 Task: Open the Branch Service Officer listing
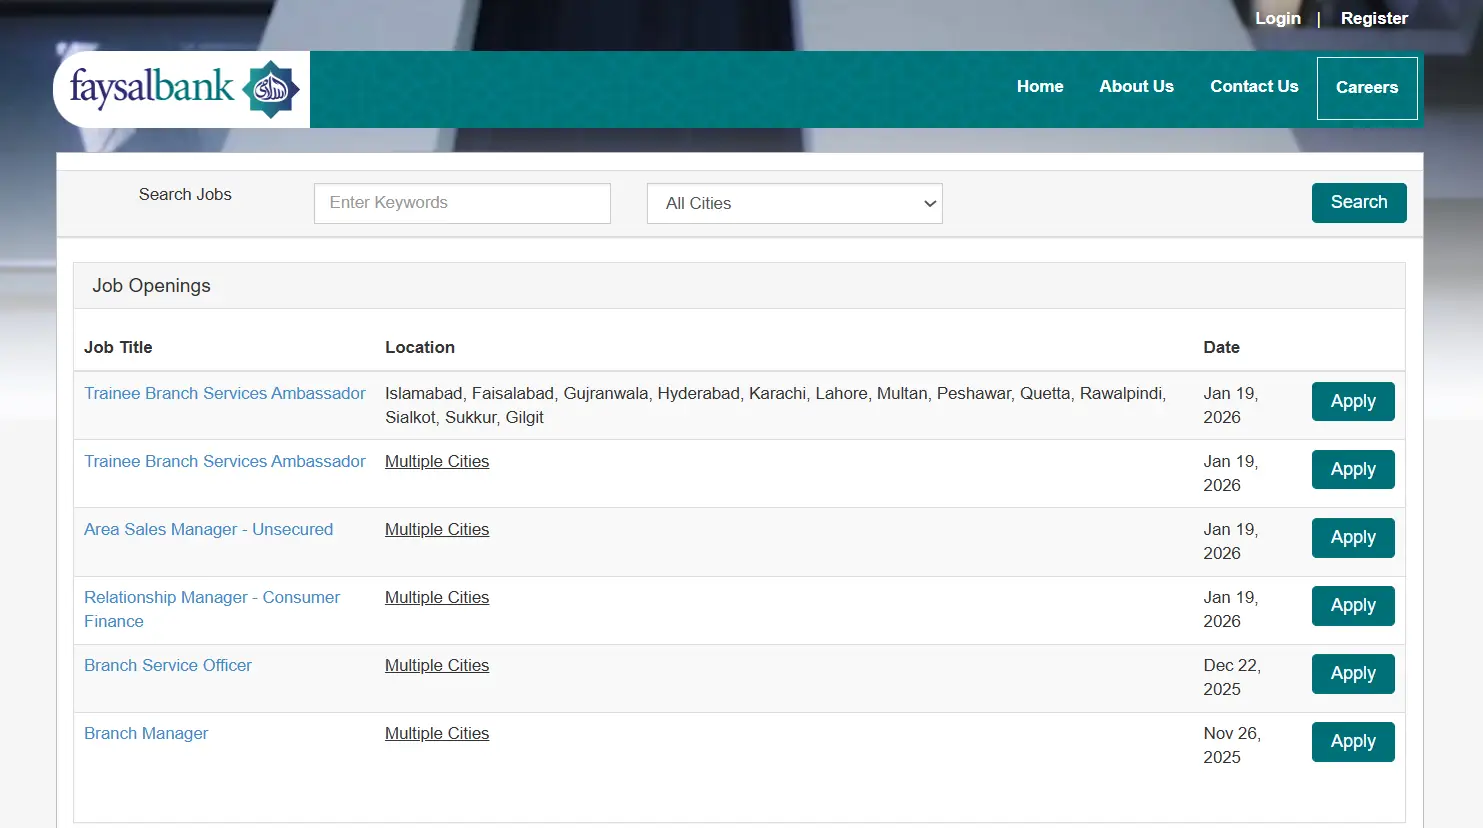click(x=168, y=665)
